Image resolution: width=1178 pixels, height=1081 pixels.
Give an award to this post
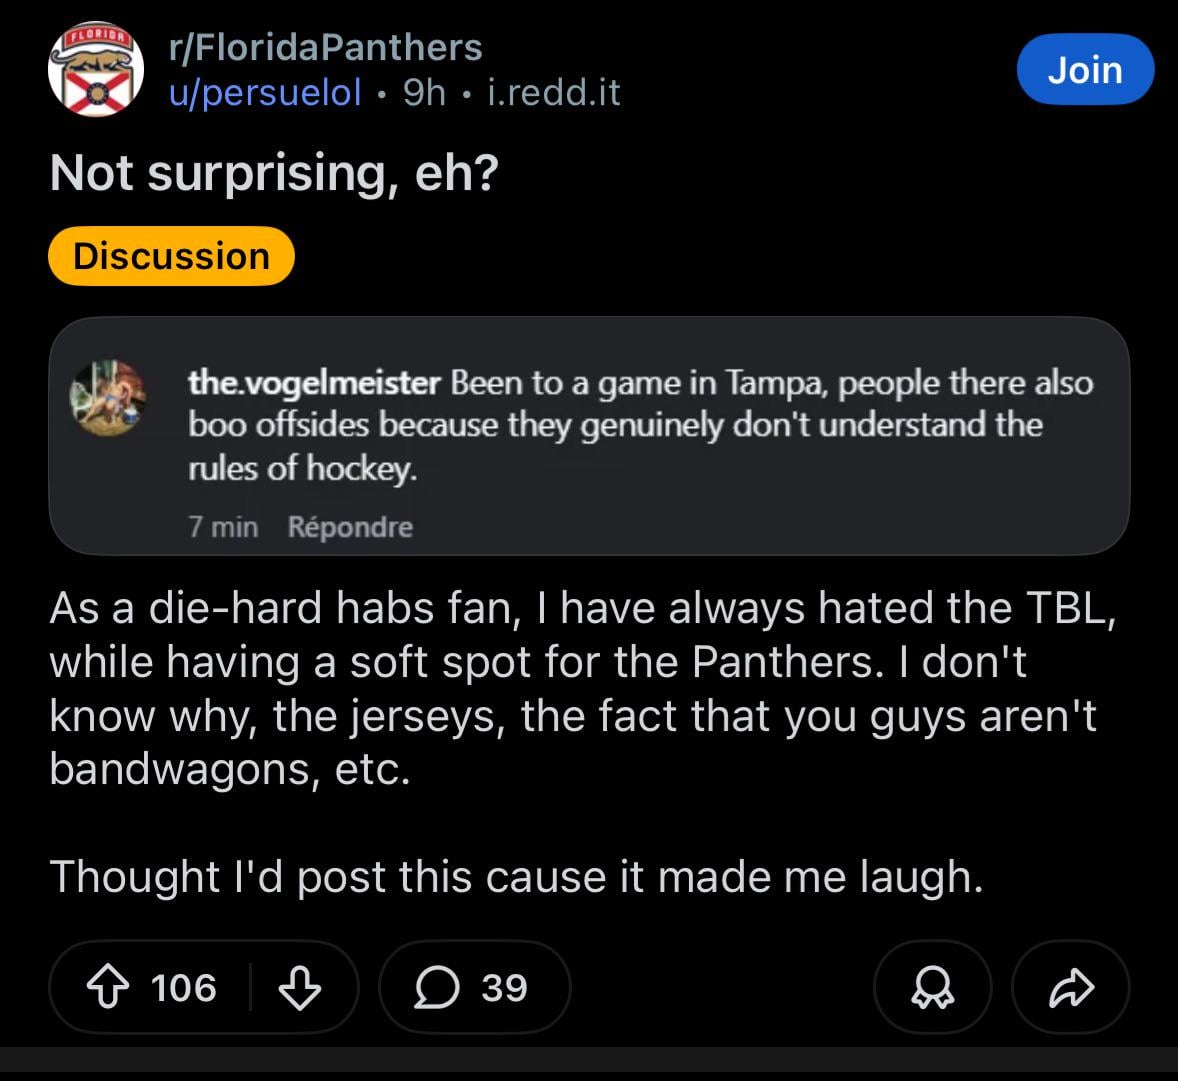[x=932, y=988]
